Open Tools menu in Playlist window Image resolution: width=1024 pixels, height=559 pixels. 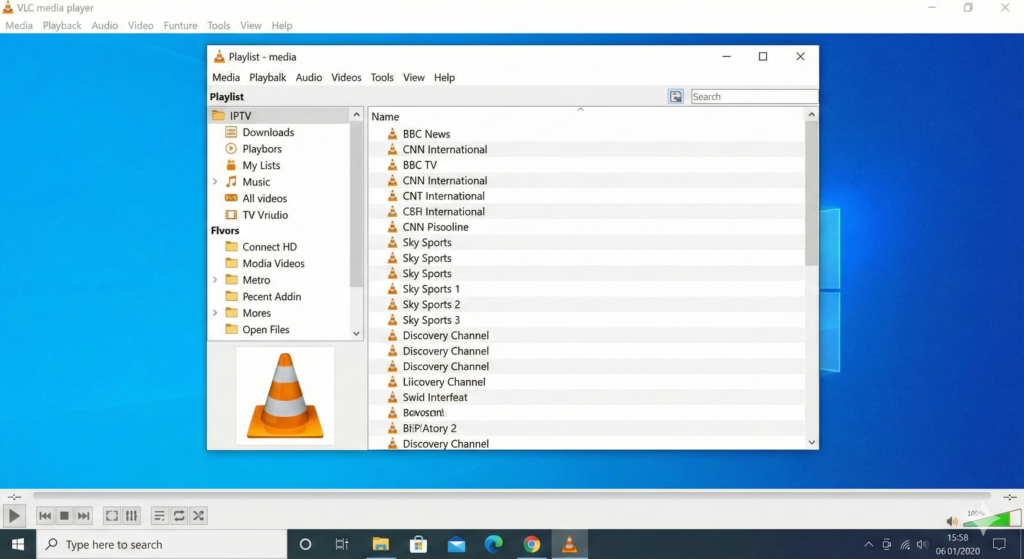point(382,77)
